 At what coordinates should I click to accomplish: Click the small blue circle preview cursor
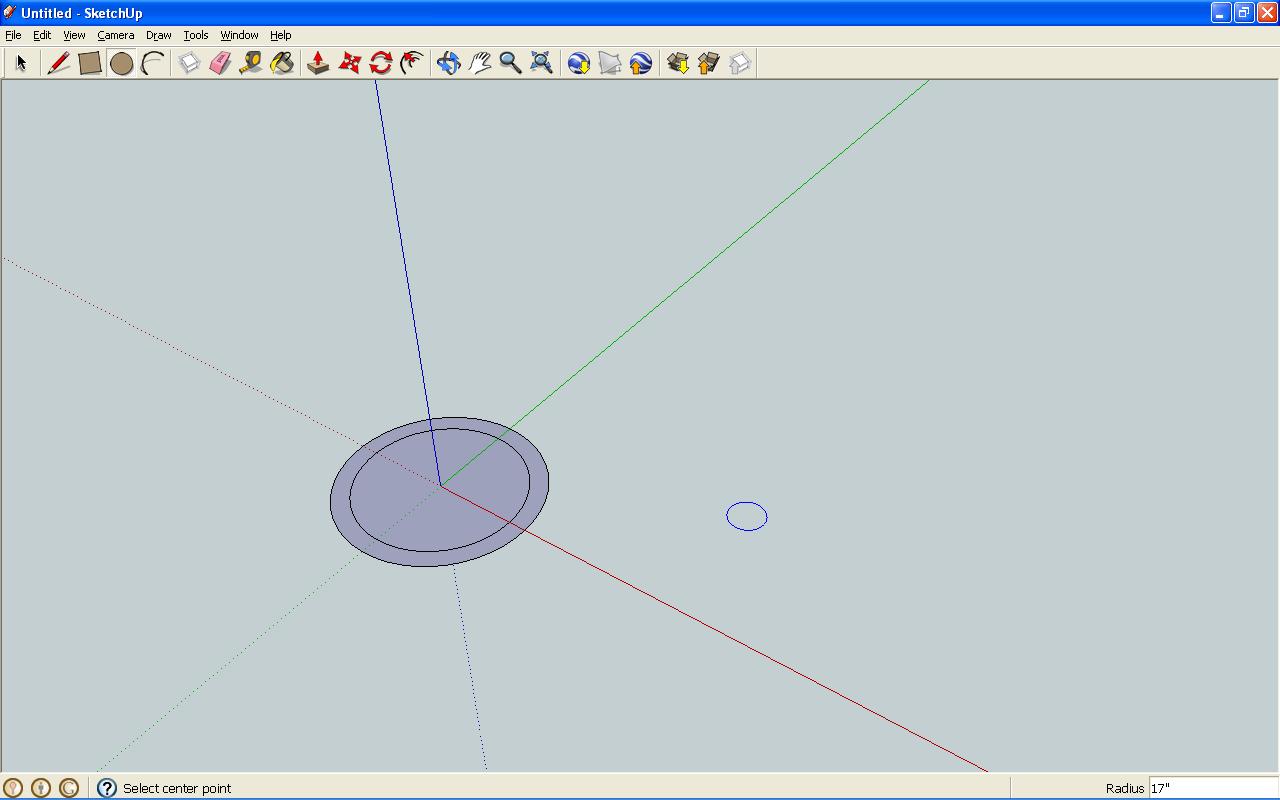[747, 516]
